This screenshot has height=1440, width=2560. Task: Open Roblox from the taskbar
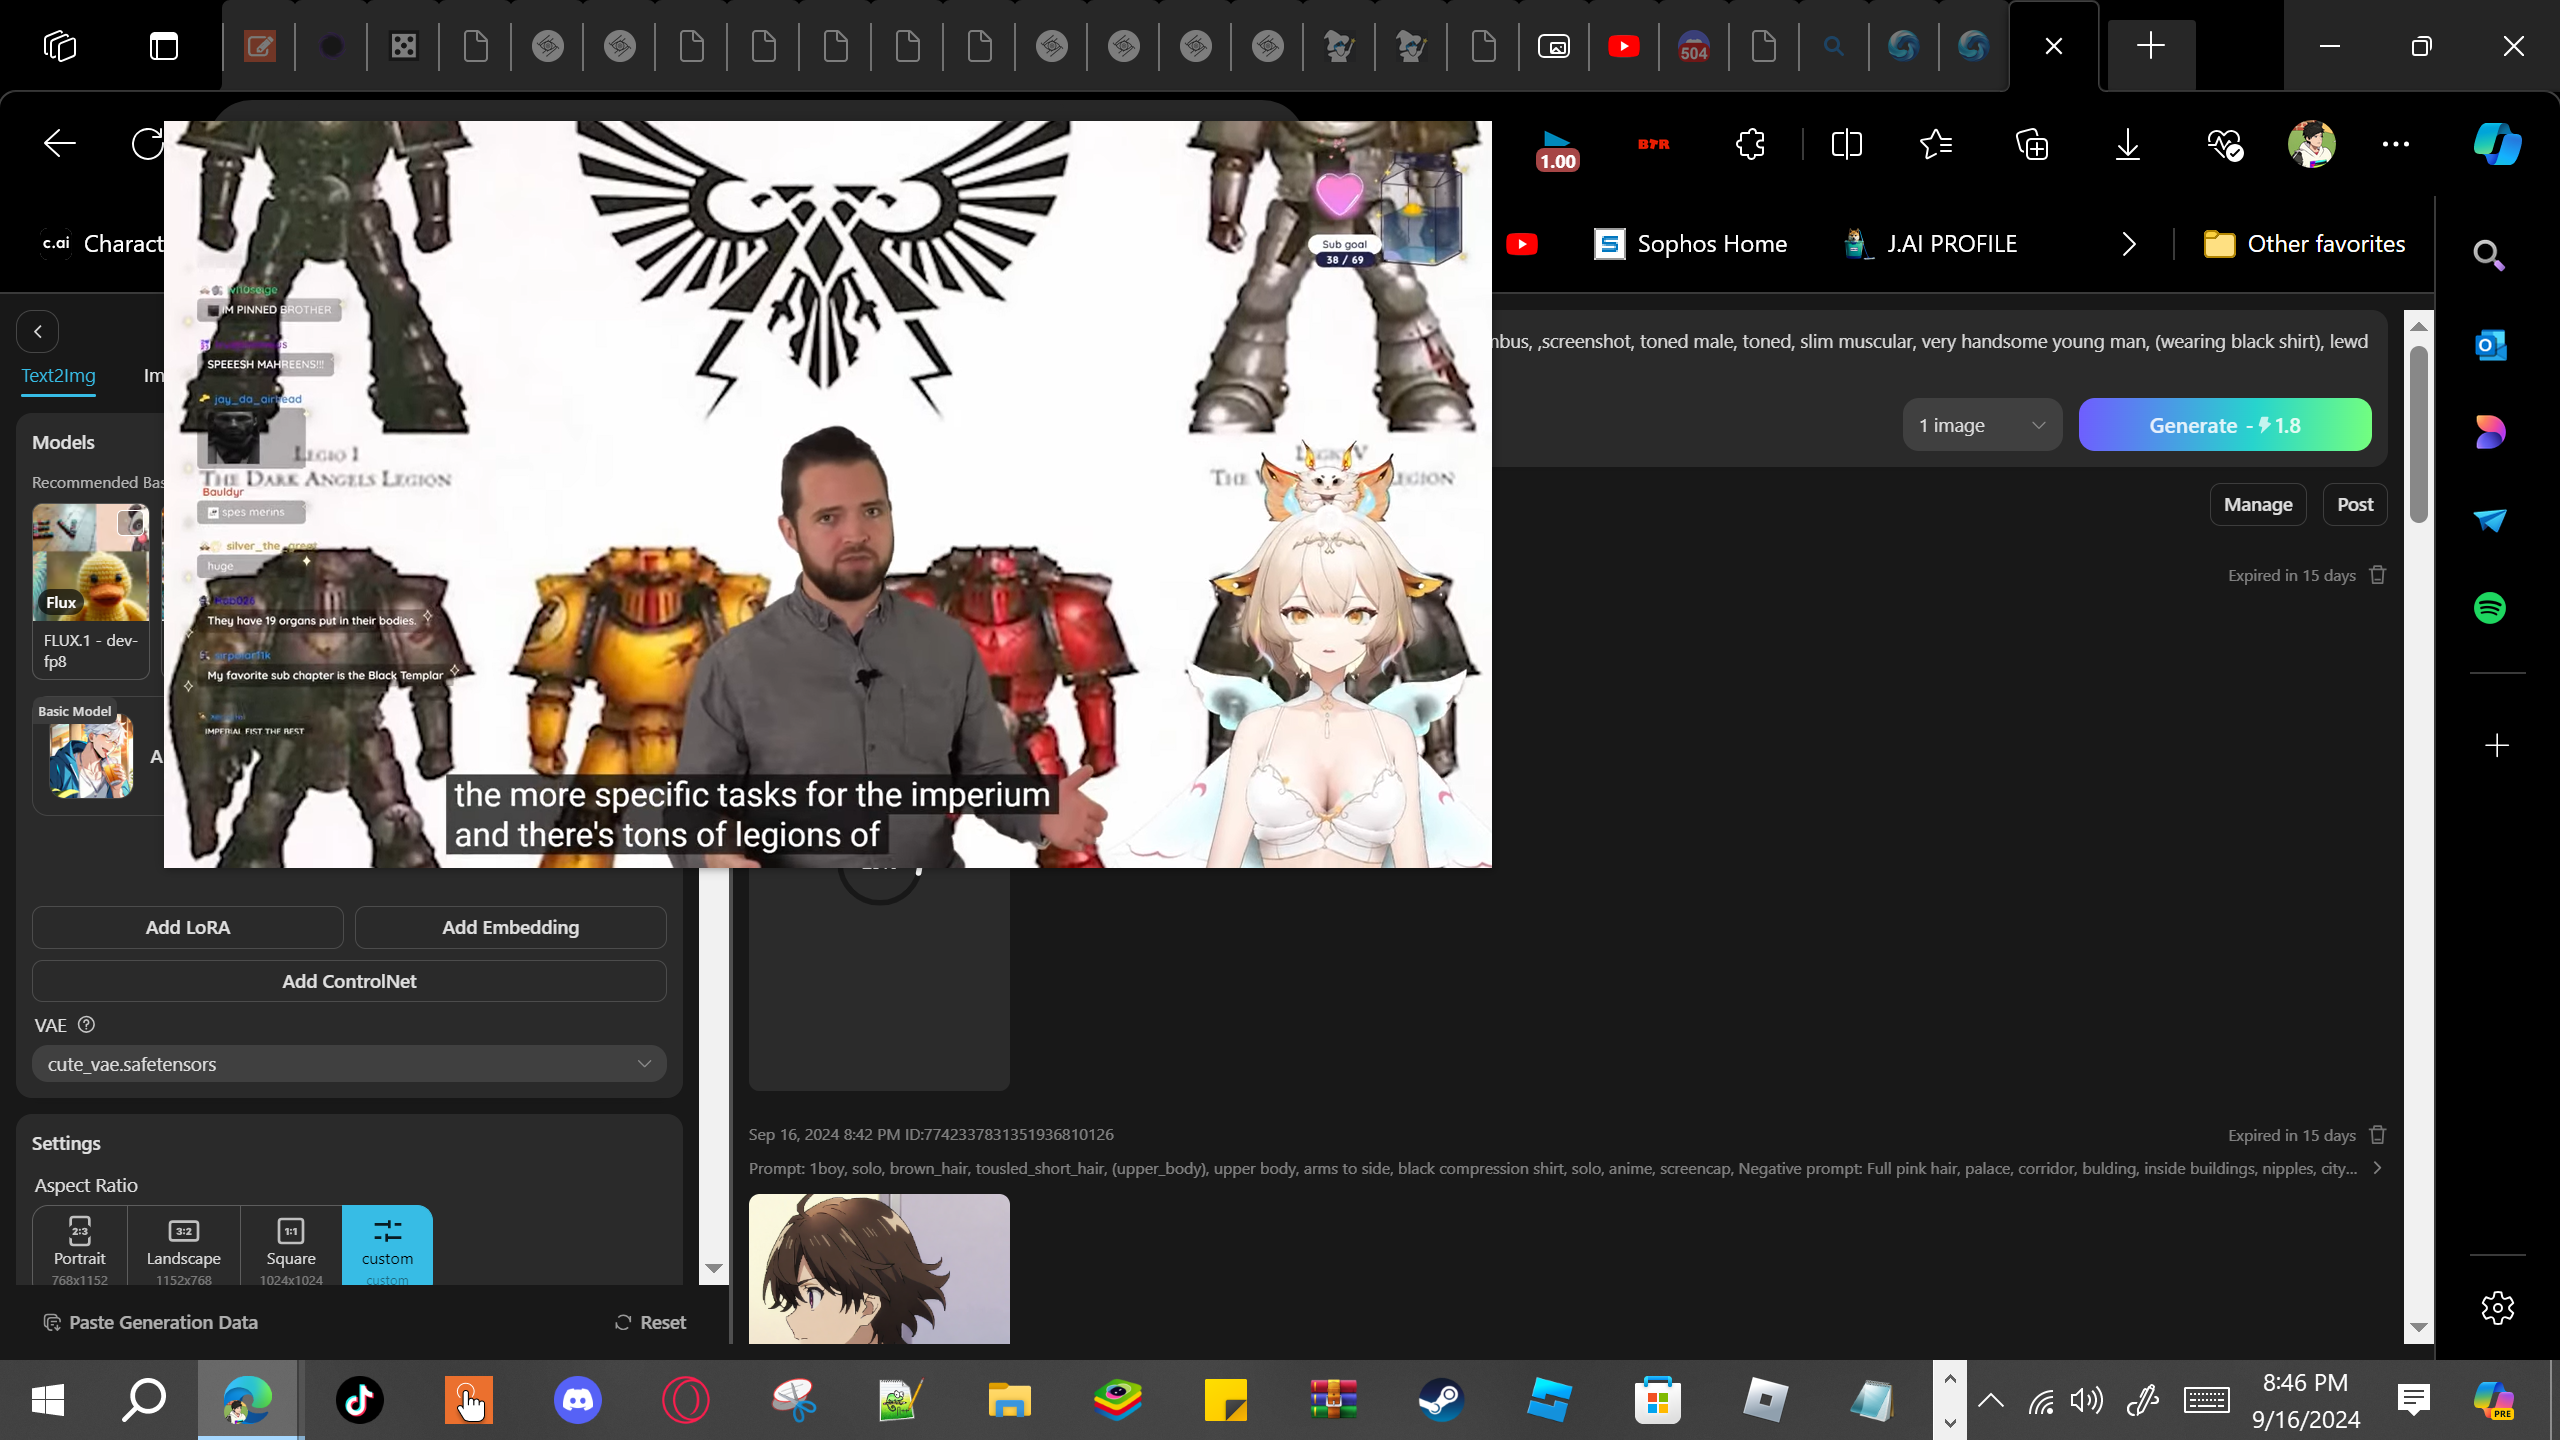(x=1765, y=1400)
